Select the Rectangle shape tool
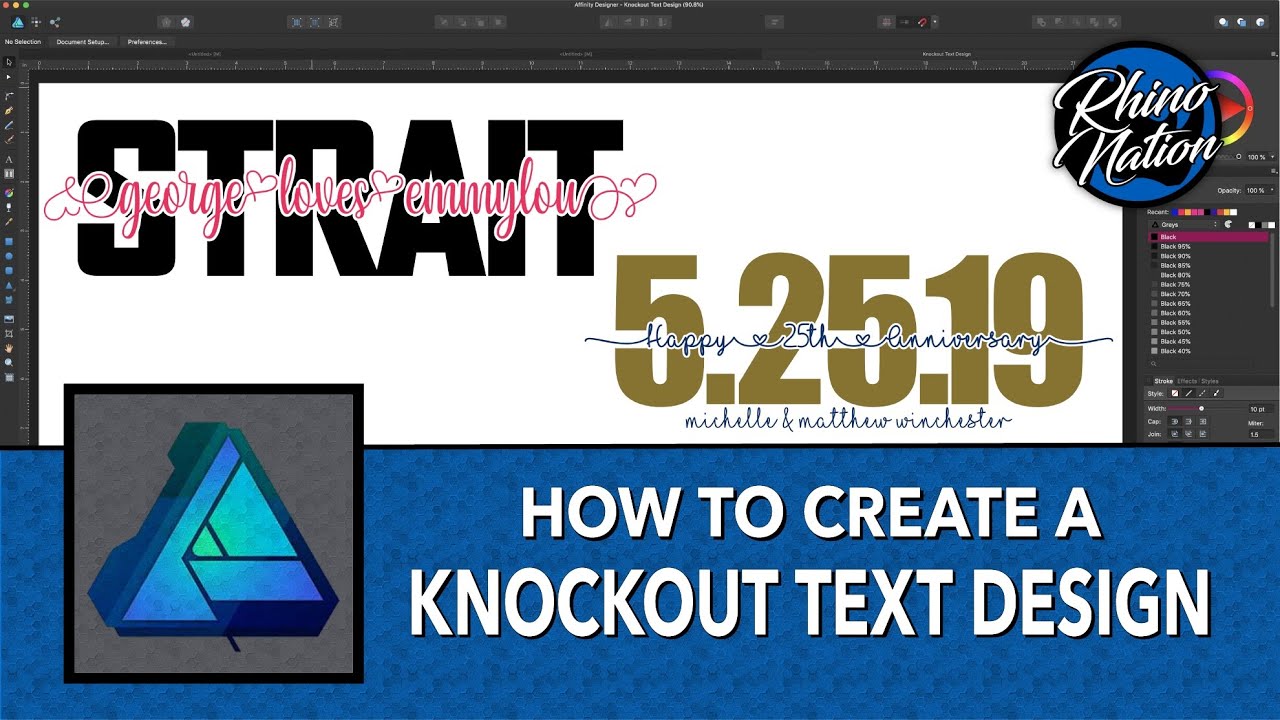 point(9,241)
